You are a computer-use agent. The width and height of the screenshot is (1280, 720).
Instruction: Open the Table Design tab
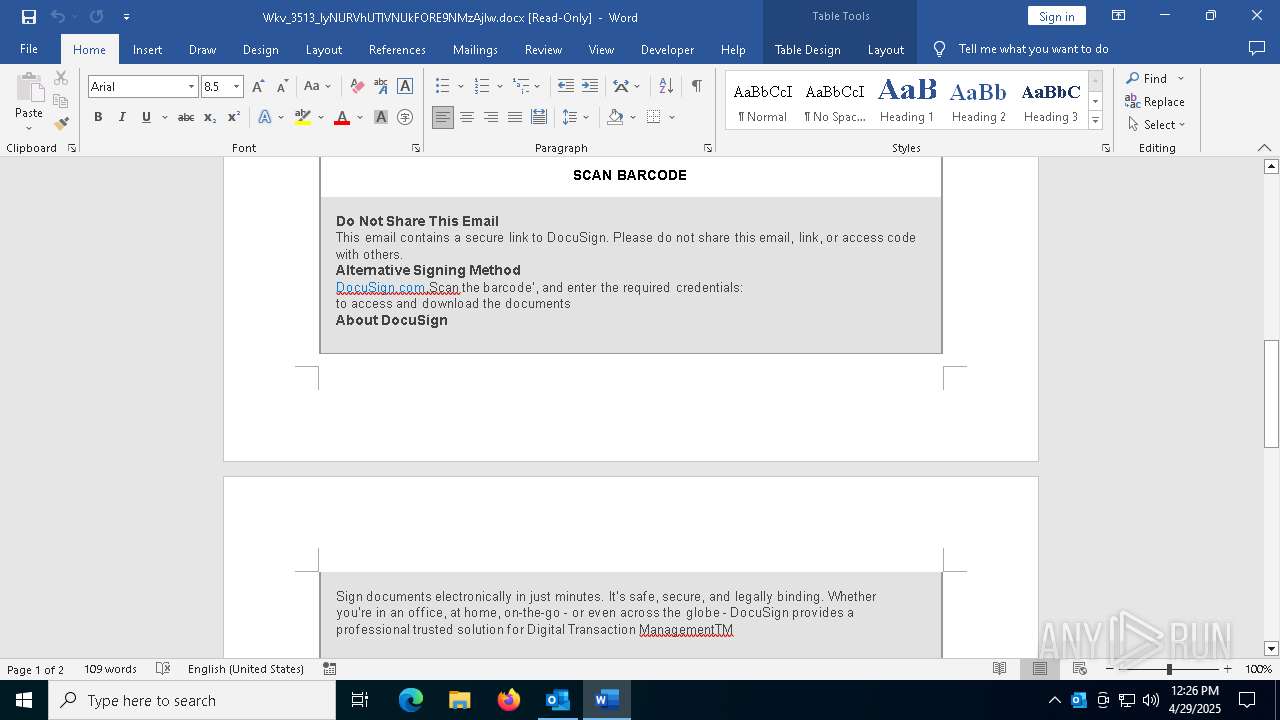tap(807, 49)
